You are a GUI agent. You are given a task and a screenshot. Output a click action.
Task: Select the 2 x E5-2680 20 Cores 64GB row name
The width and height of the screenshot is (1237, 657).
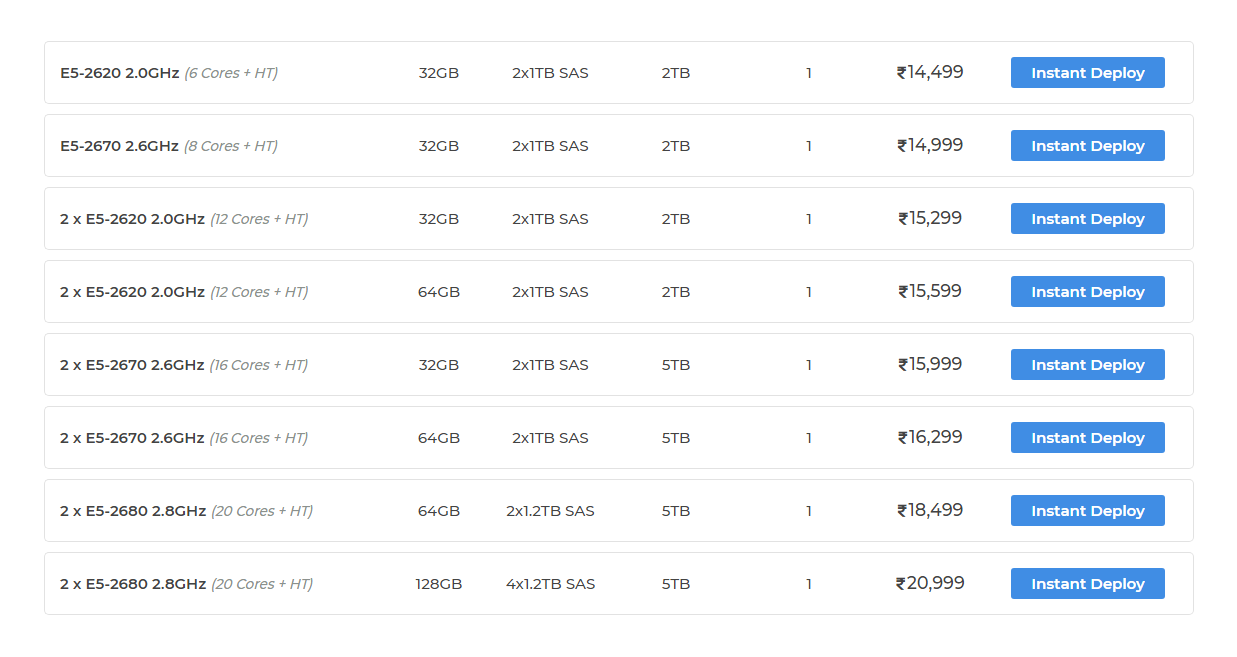coord(133,511)
